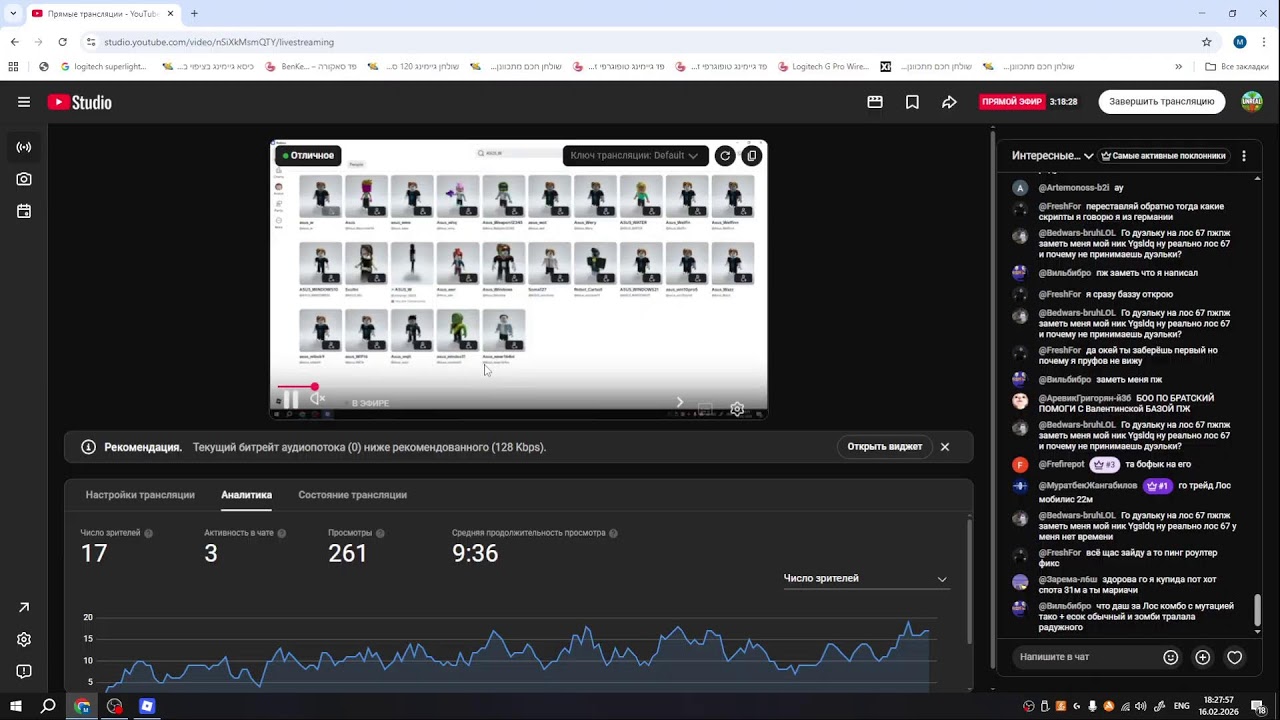
Task: Open the YouTube Studio logo home link
Action: 79,102
